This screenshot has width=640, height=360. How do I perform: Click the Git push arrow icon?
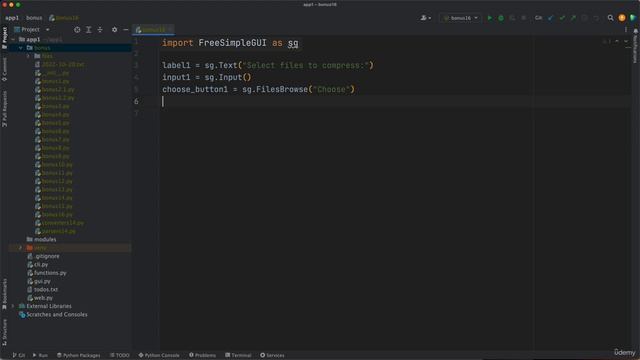tap(573, 18)
